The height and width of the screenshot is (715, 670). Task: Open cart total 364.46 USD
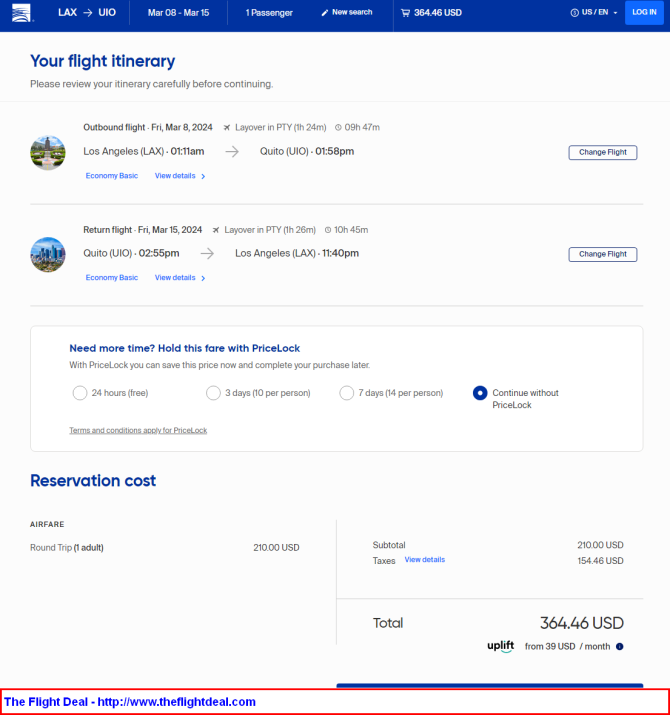point(431,13)
